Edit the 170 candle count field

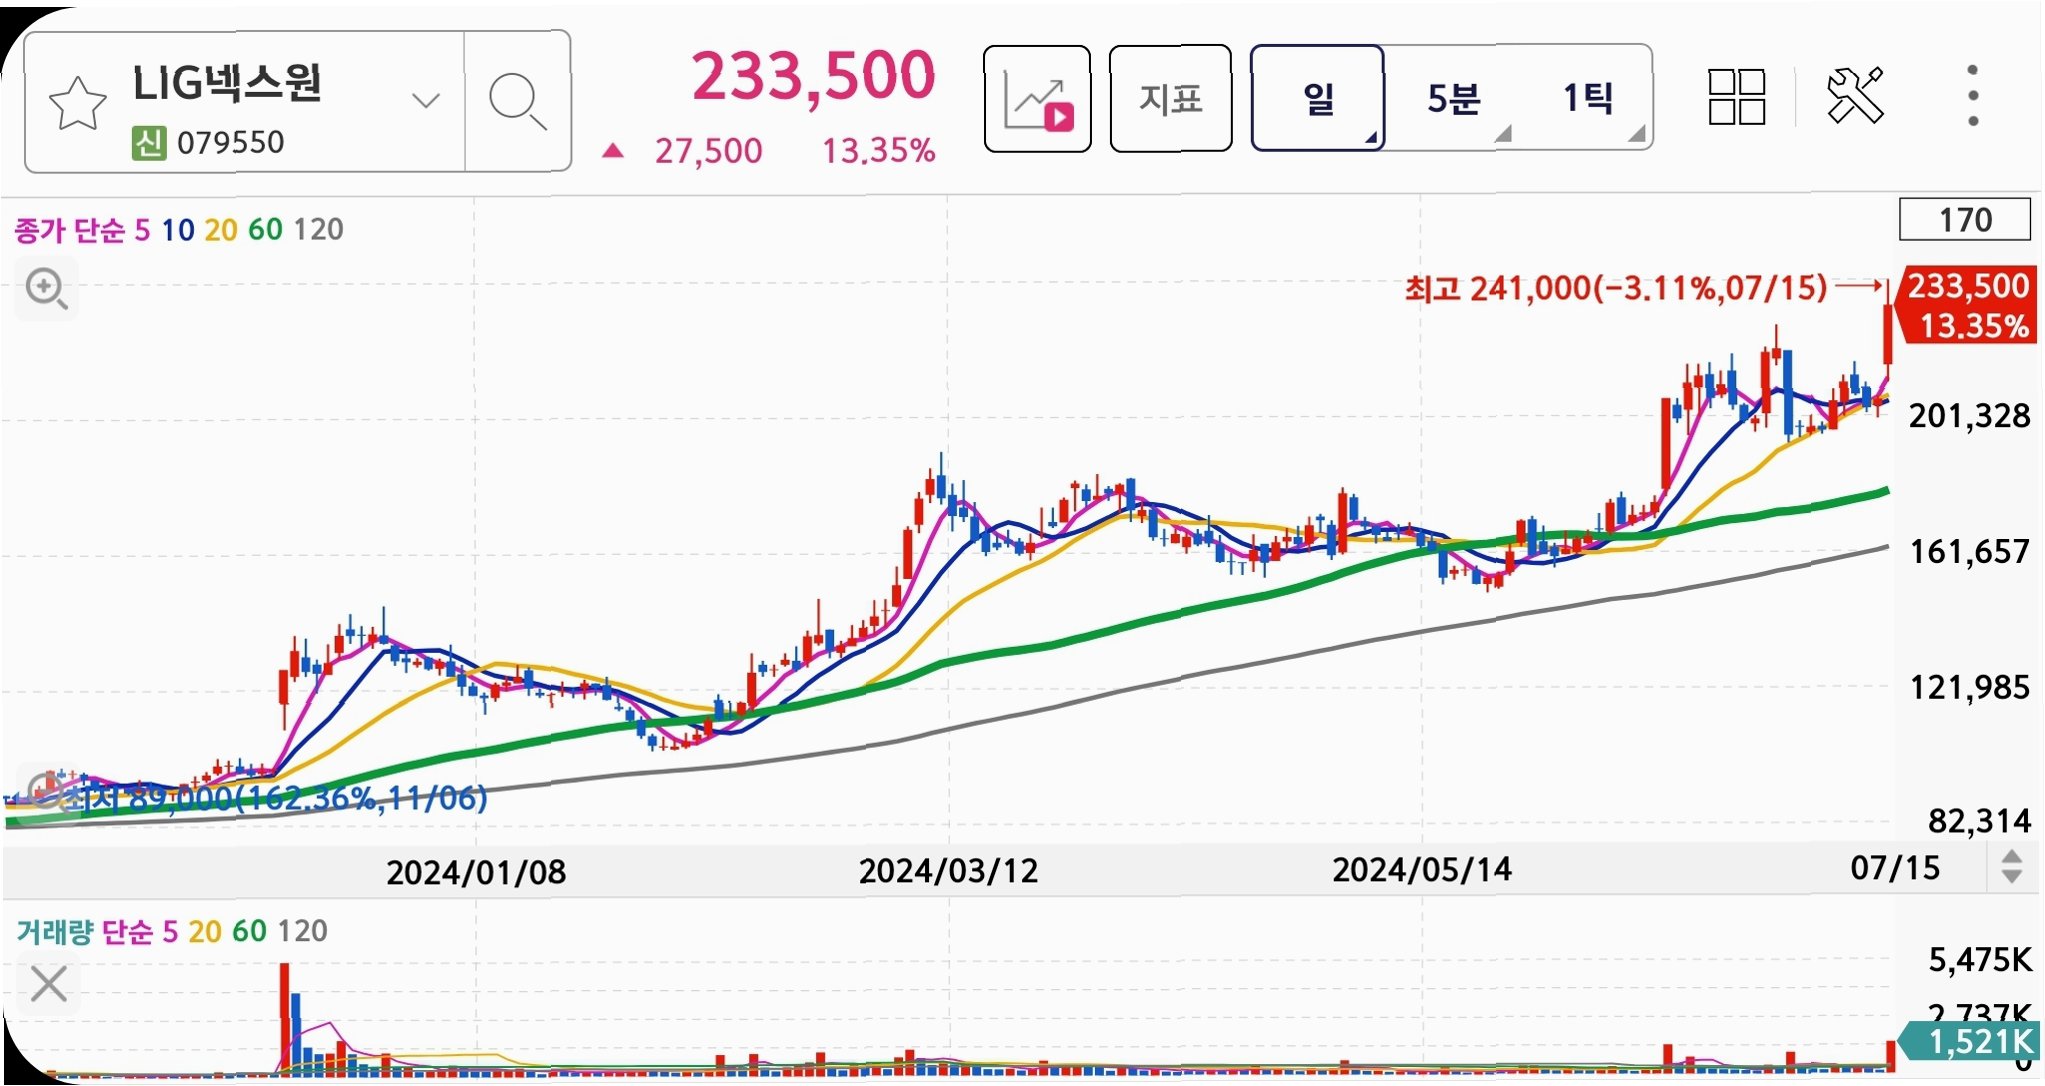(1964, 220)
